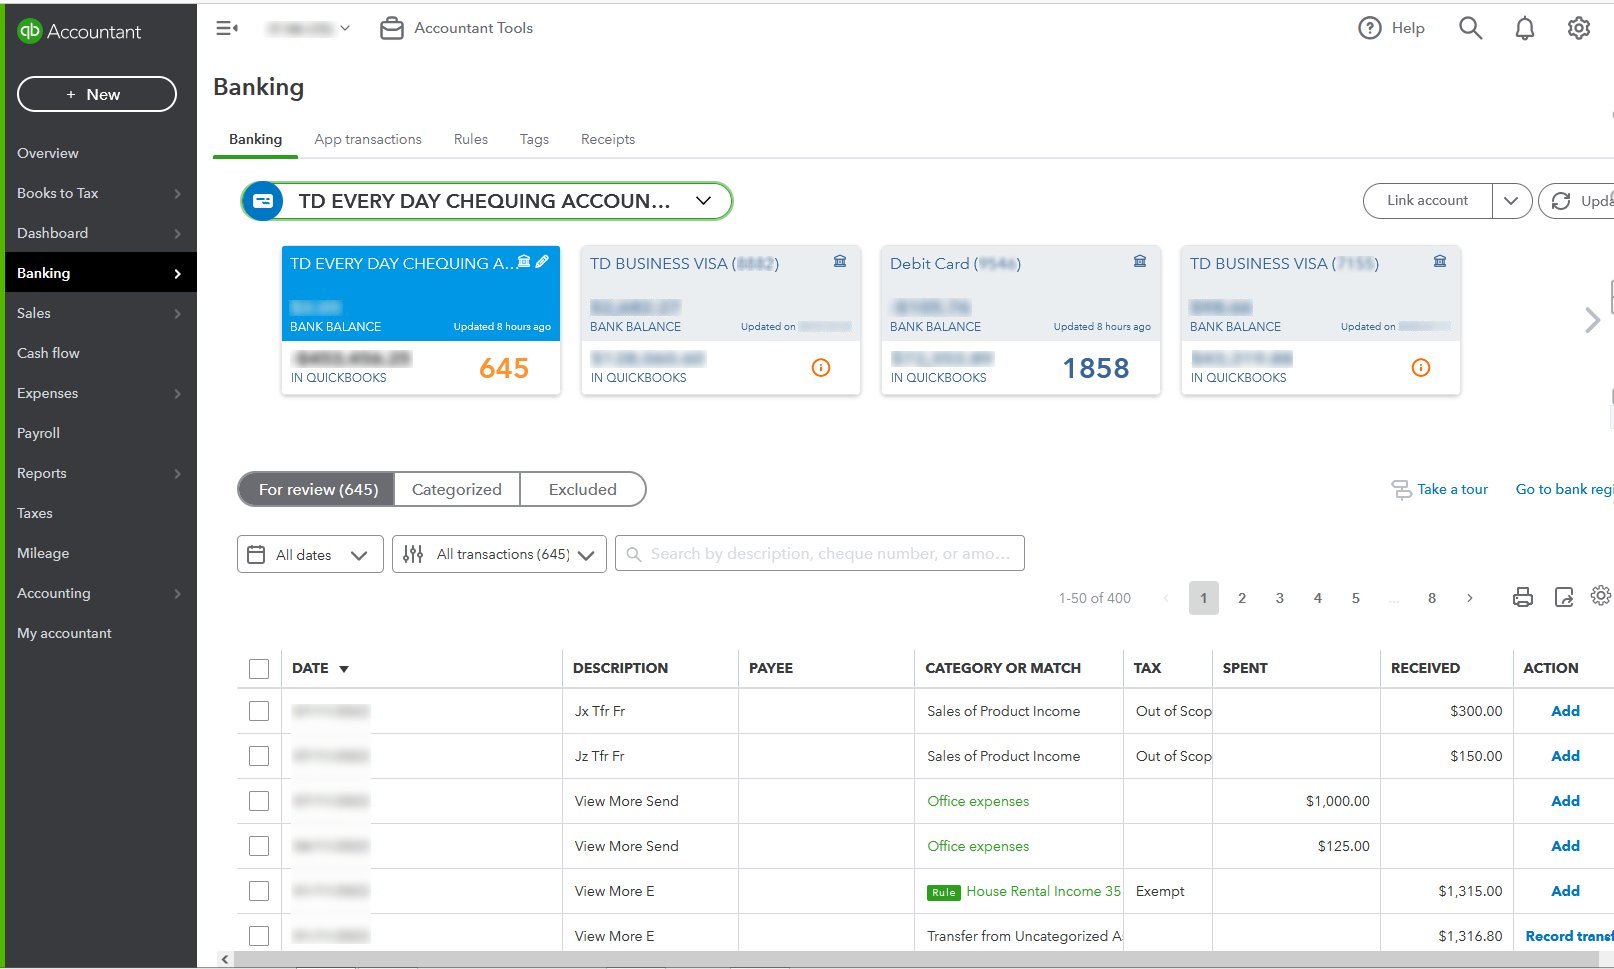The width and height of the screenshot is (1614, 969).
Task: Open the App transactions tab
Action: point(367,139)
